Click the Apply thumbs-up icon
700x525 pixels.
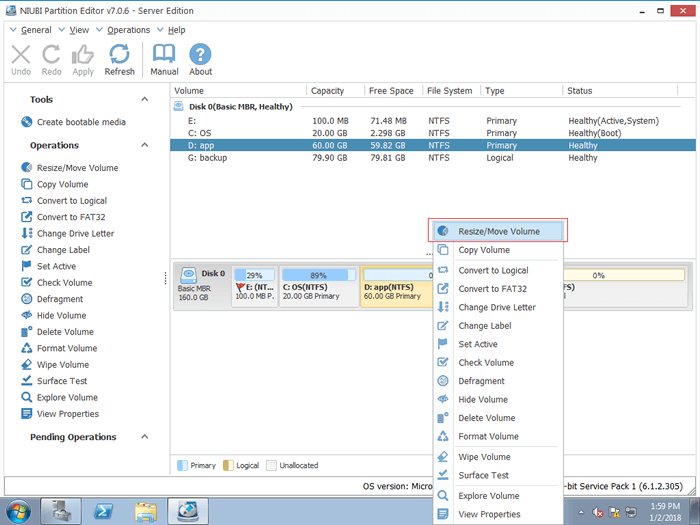[83, 60]
